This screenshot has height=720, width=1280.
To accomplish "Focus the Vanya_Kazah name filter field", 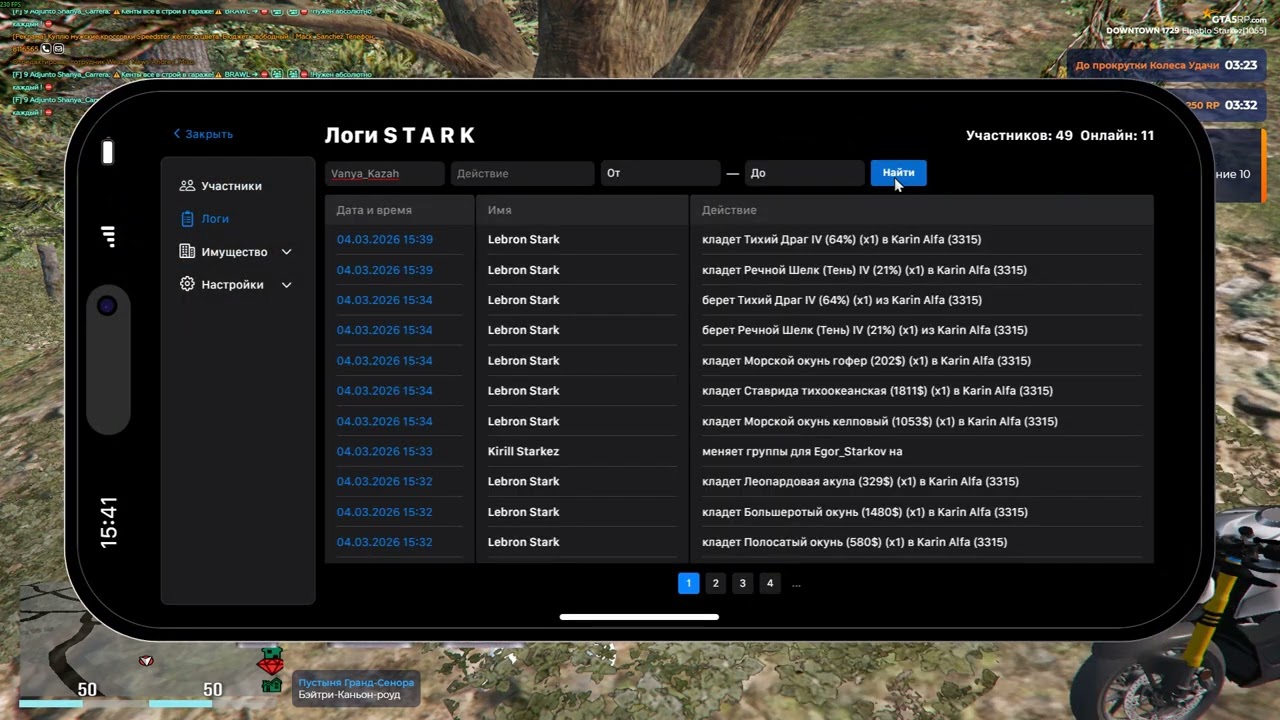I will coord(385,173).
